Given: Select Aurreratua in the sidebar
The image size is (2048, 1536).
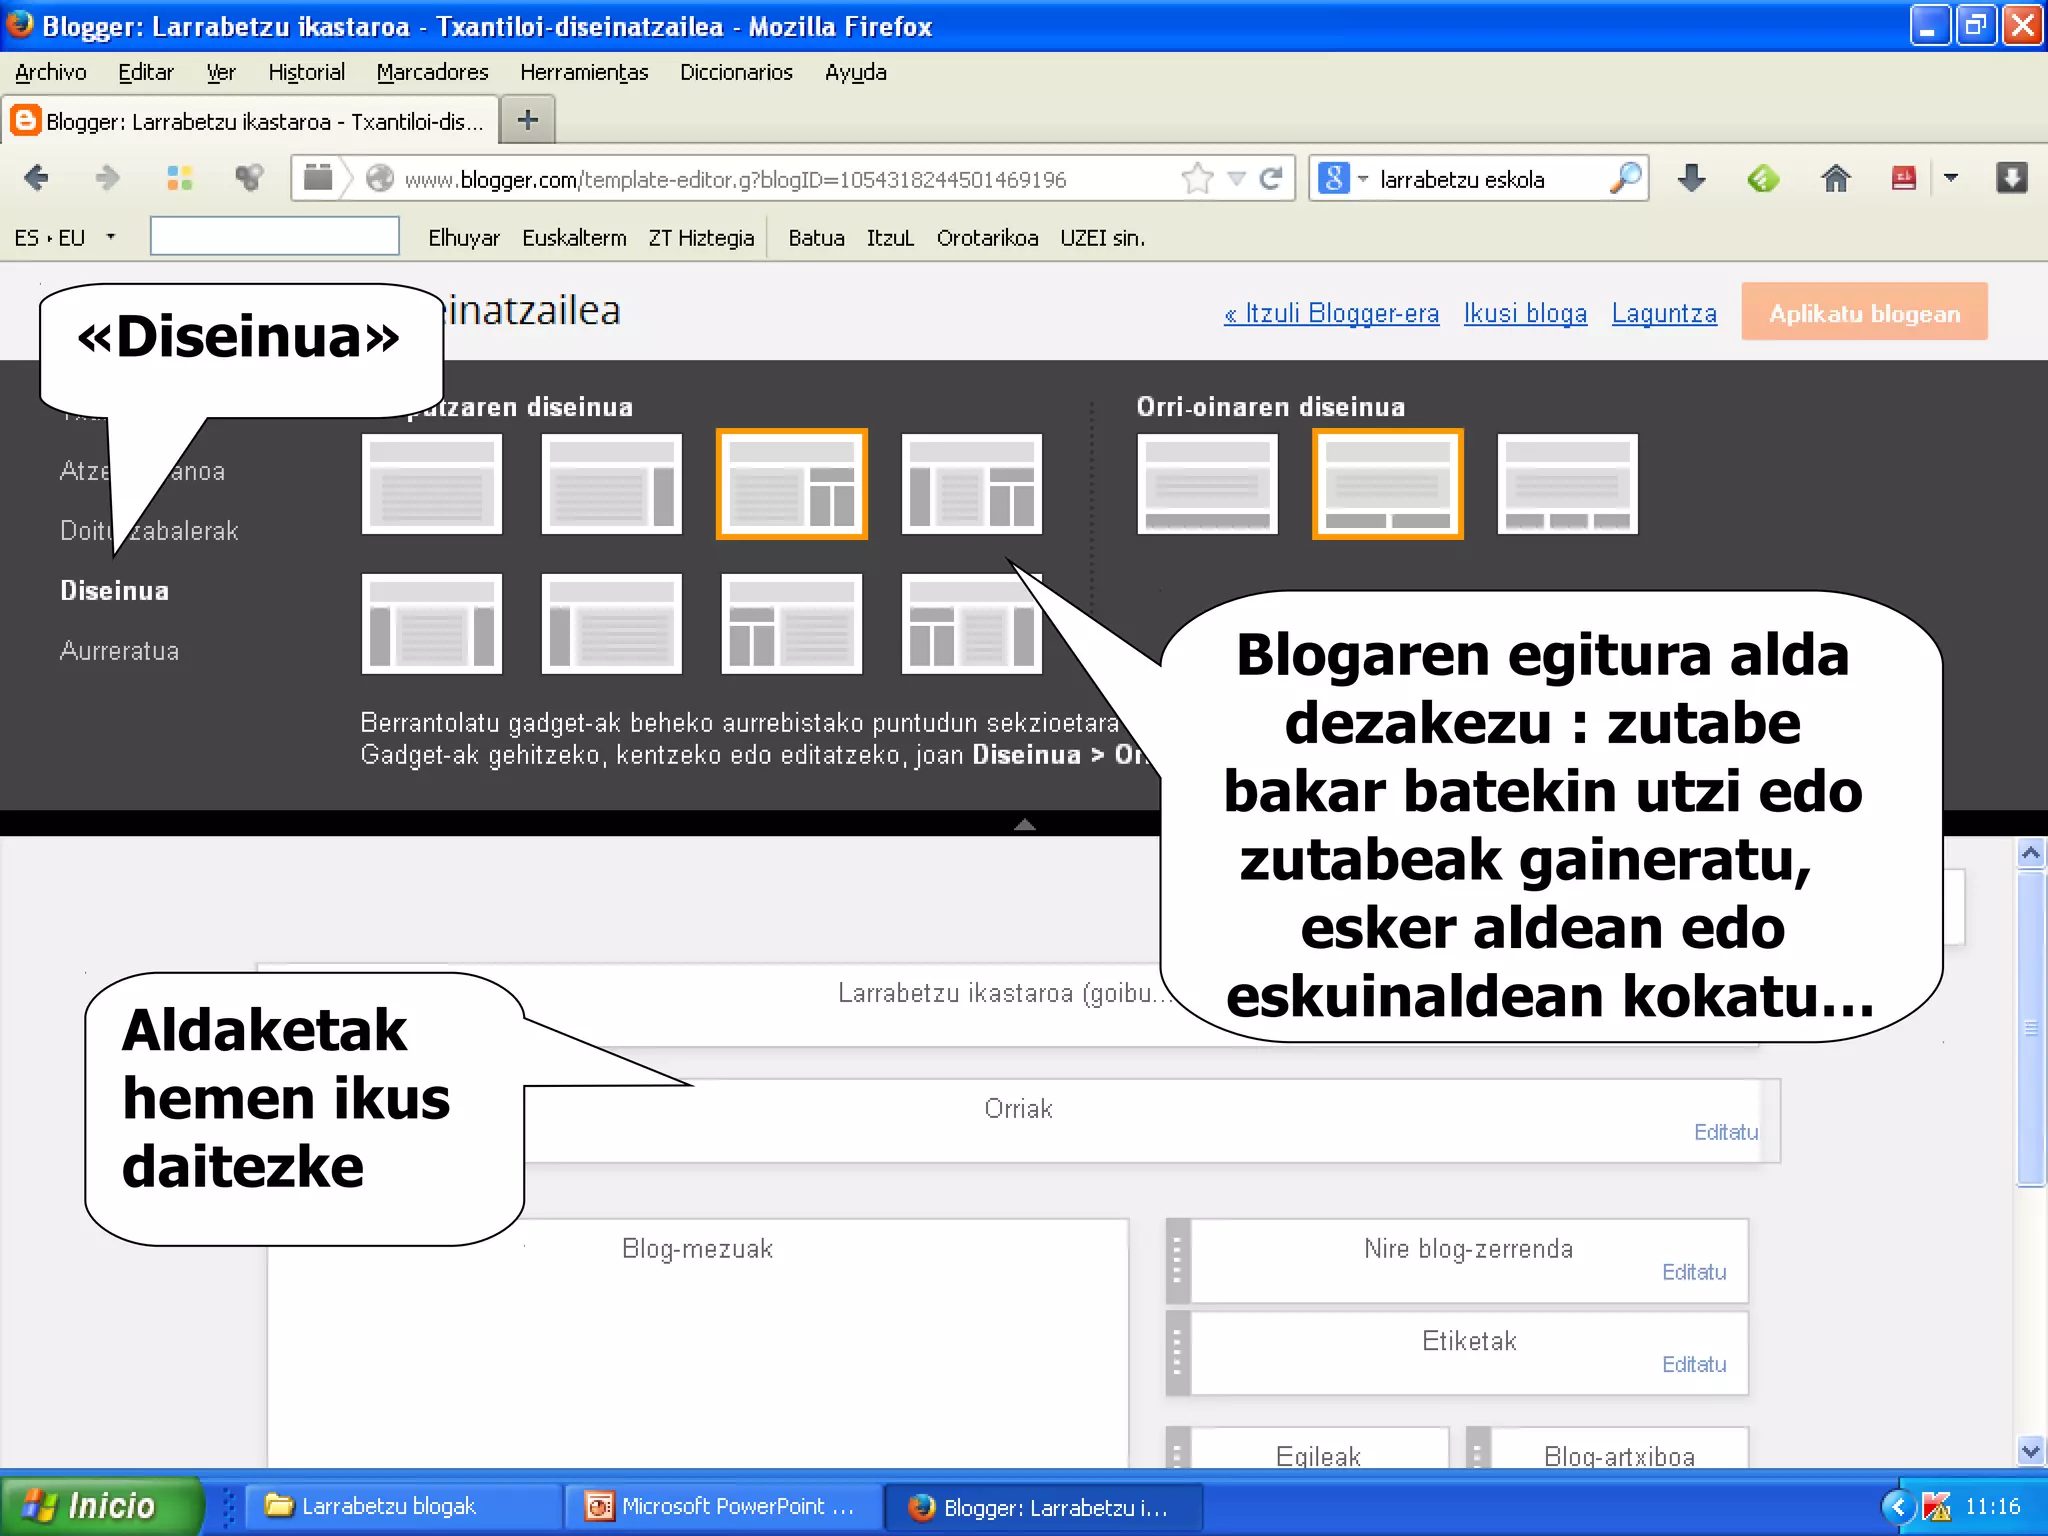Looking at the screenshot, I should tap(120, 651).
